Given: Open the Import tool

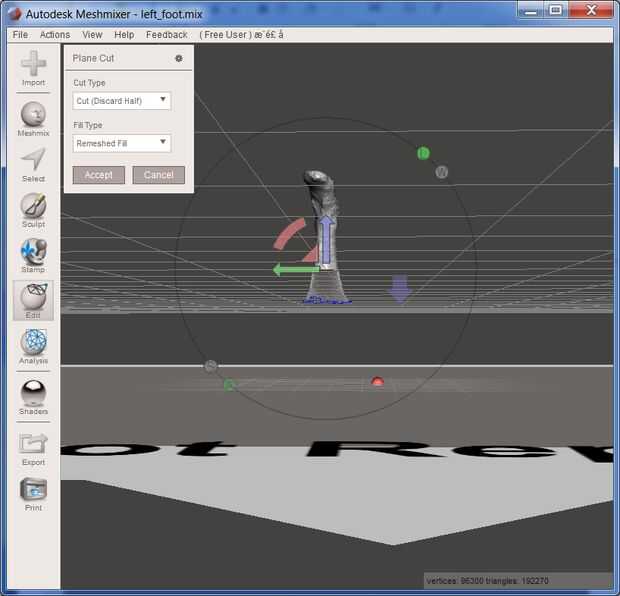Looking at the screenshot, I should click(x=33, y=68).
